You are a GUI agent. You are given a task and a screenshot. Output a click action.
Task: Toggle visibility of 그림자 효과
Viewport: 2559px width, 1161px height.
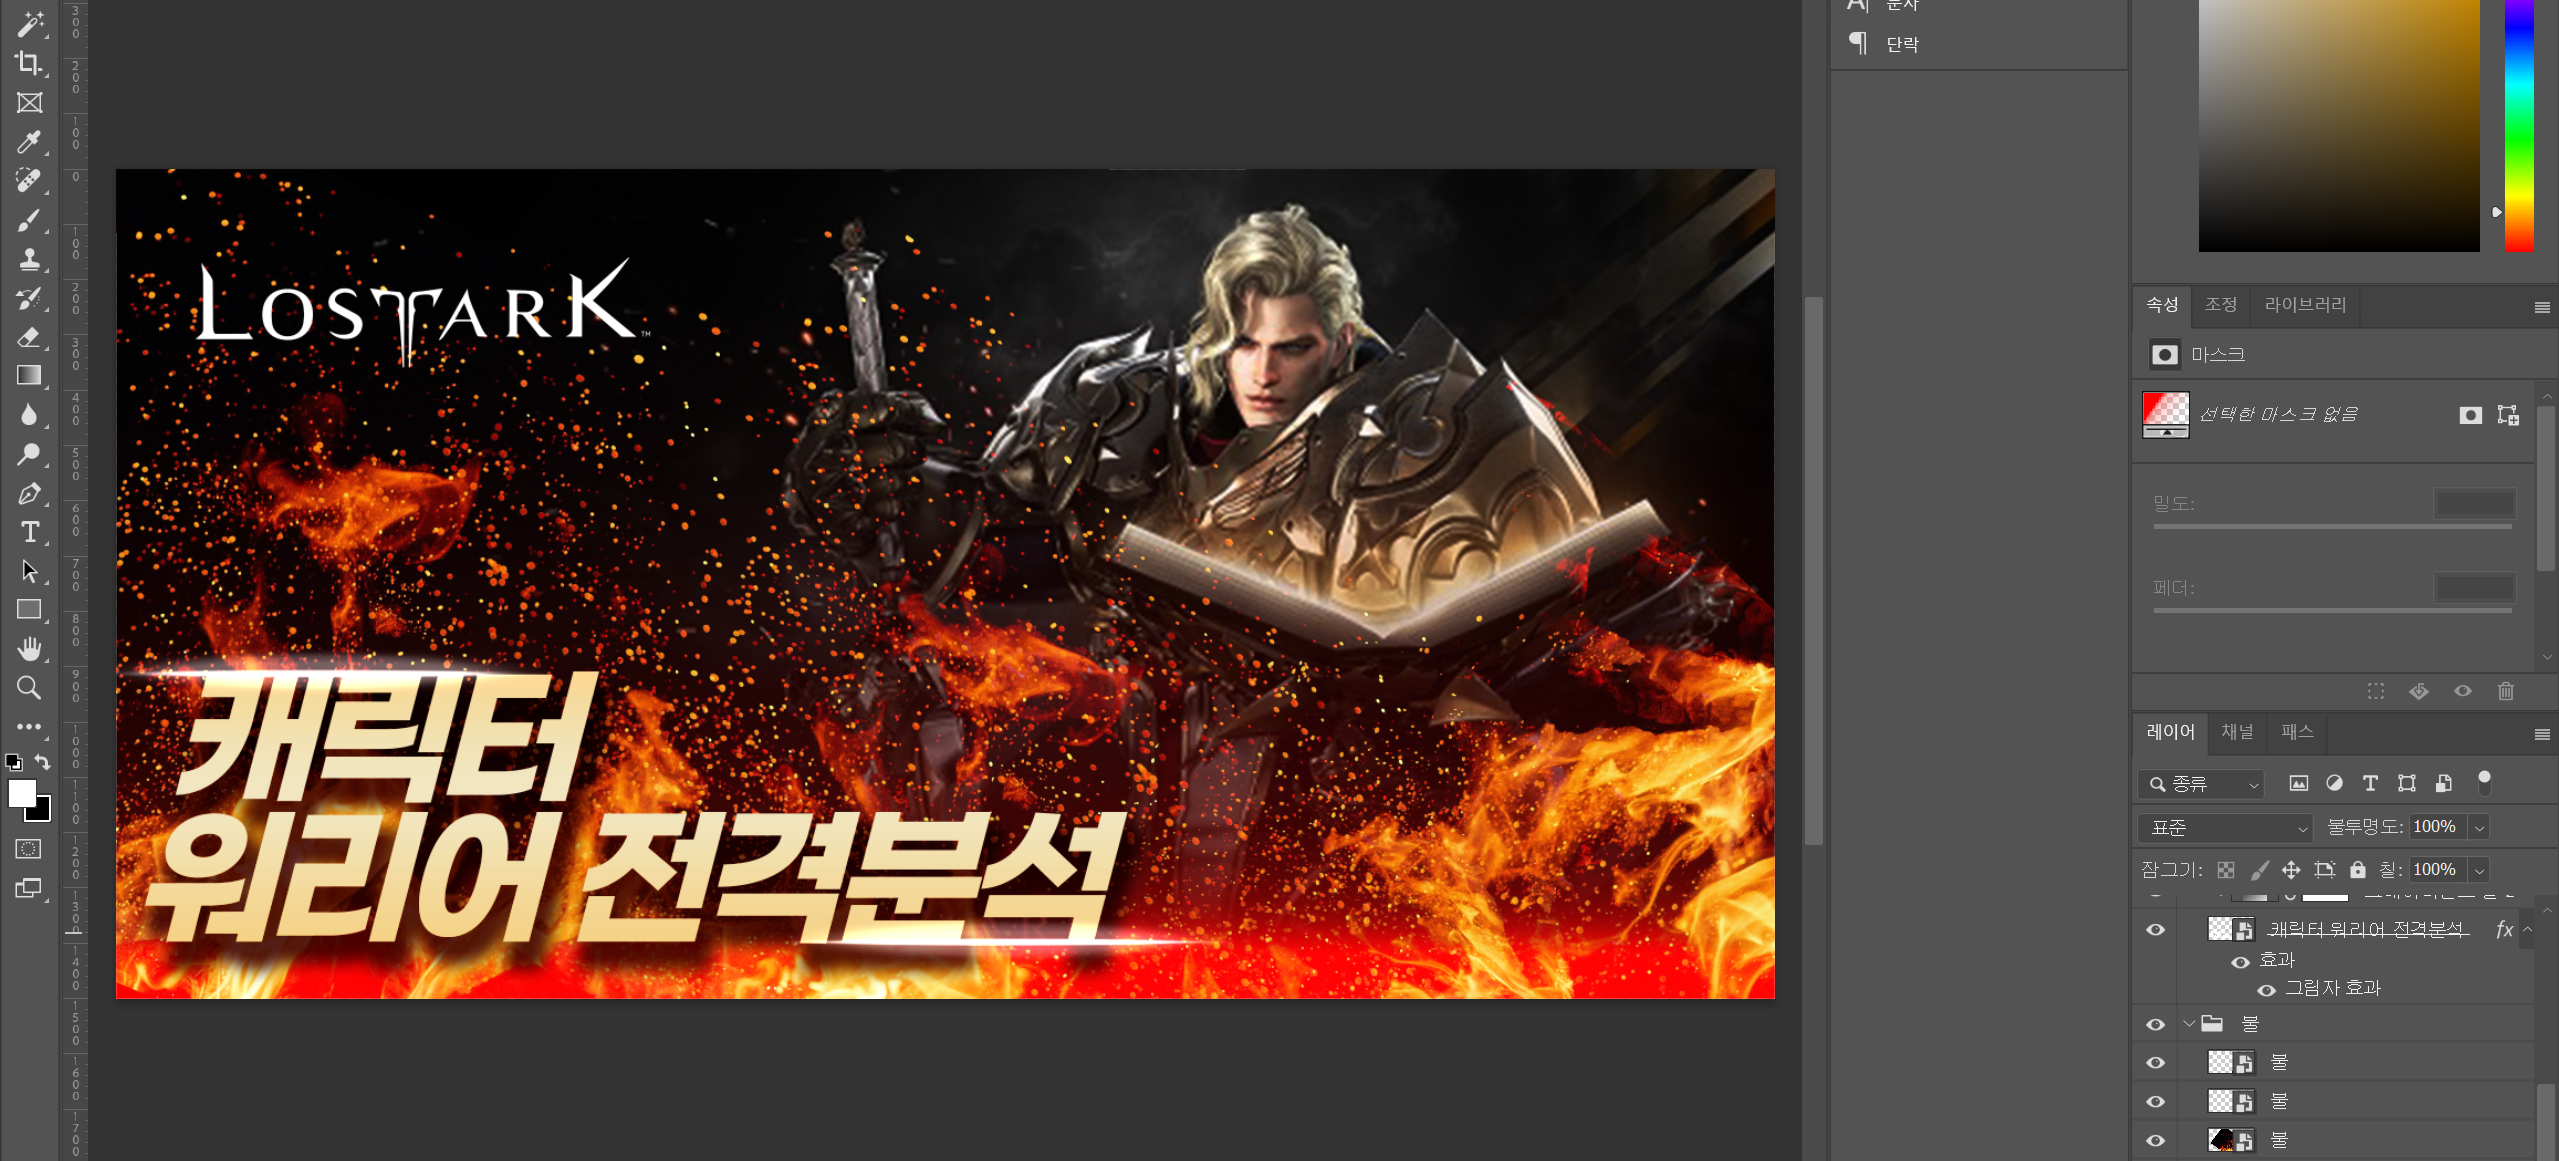(2267, 990)
